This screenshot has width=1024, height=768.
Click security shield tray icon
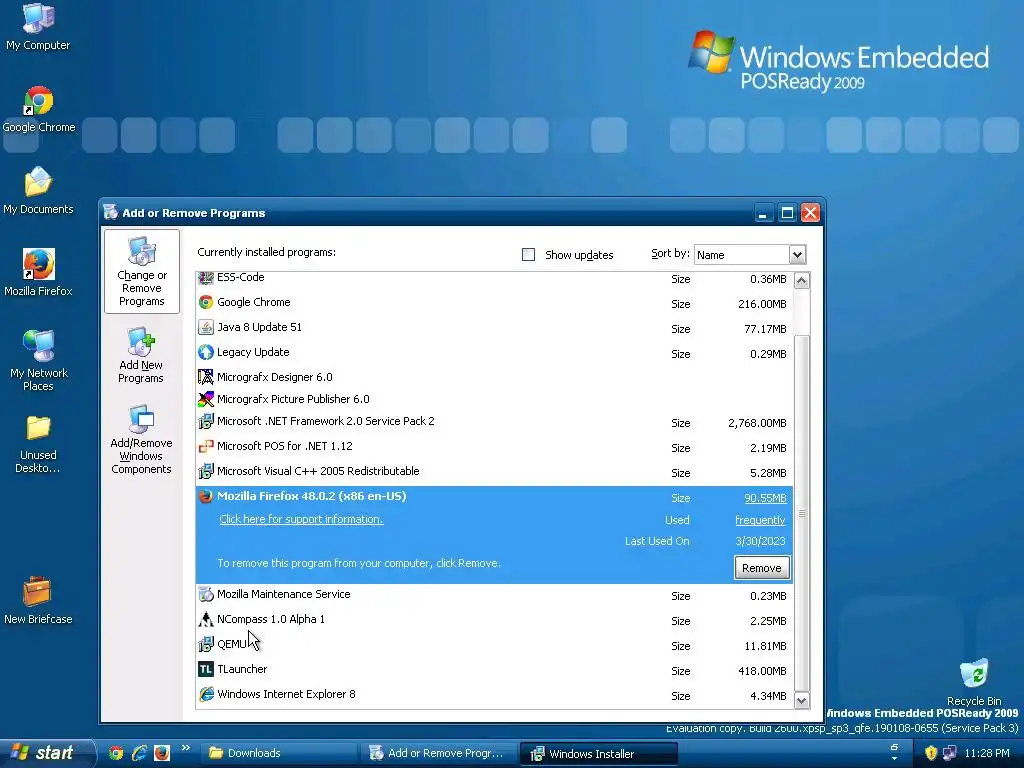click(931, 753)
